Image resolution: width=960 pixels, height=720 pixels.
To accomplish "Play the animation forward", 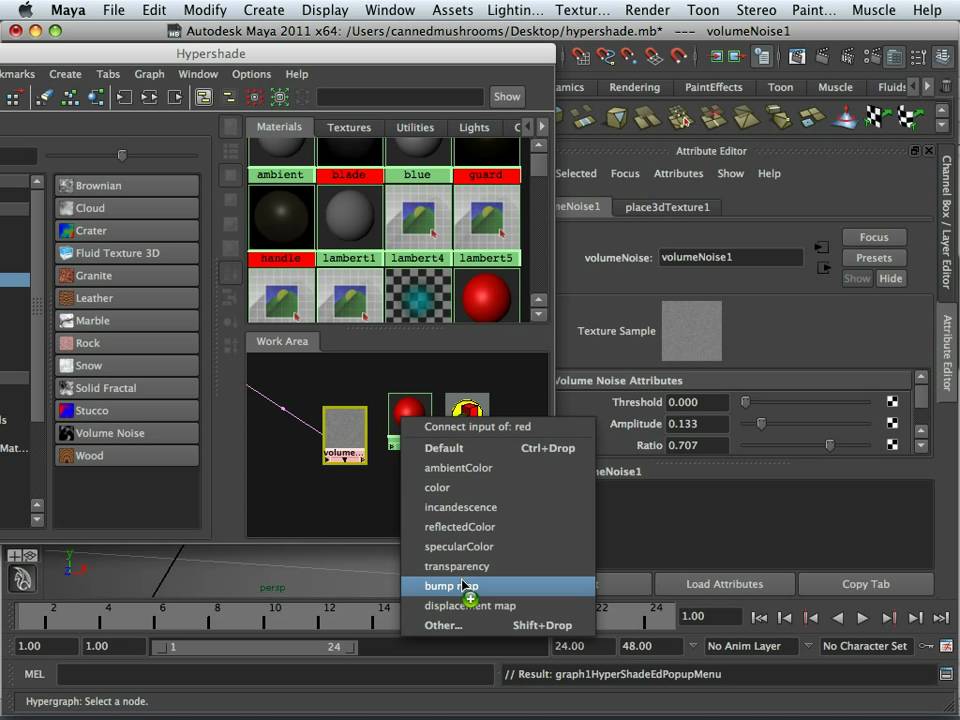I will (862, 618).
